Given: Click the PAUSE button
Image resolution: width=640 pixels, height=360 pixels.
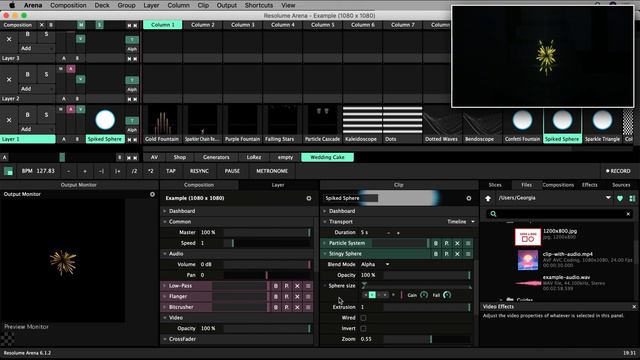Looking at the screenshot, I should tap(232, 171).
